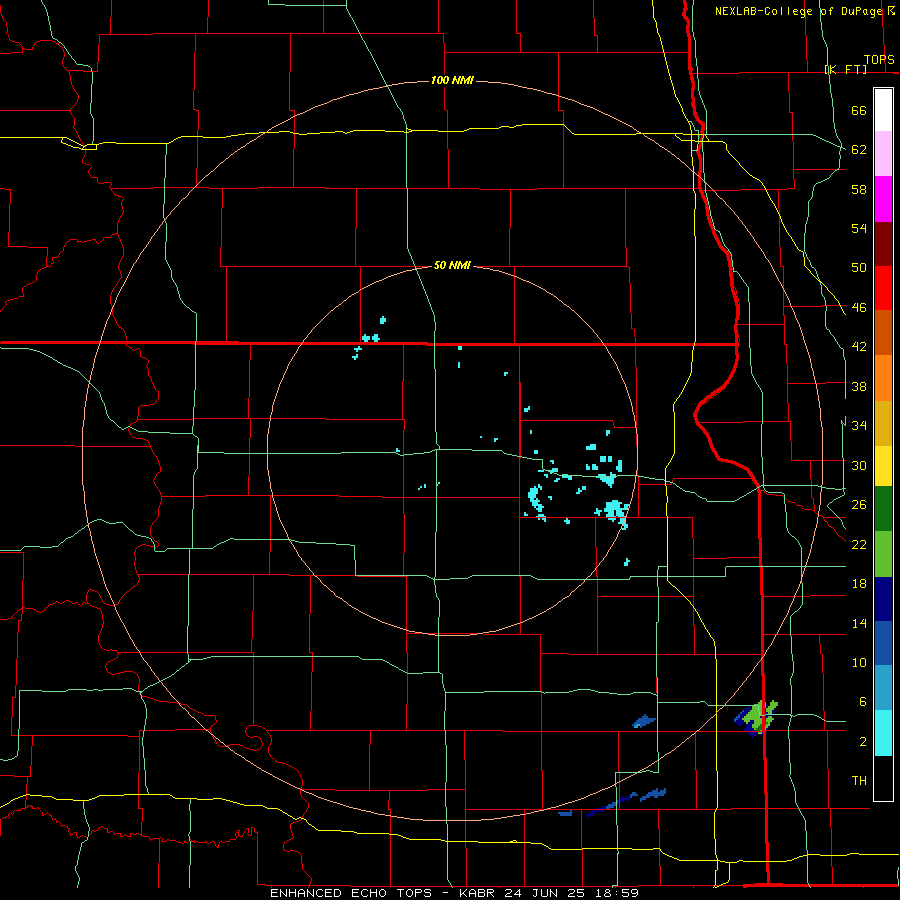Click the legend value '50'
This screenshot has height=900, width=900.
click(x=859, y=268)
